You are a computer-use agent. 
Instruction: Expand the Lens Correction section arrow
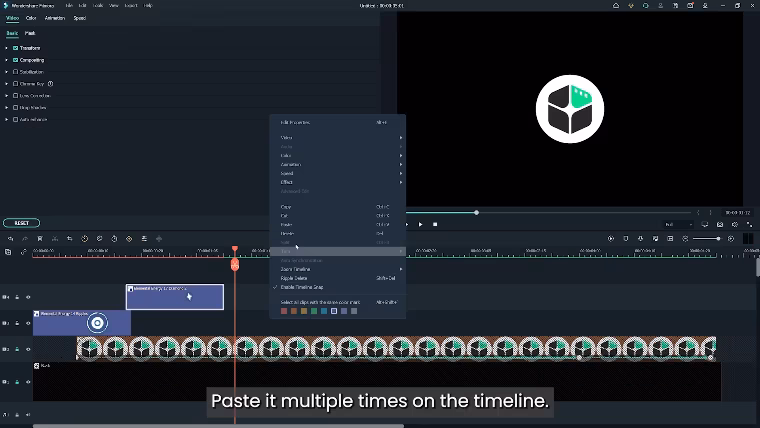[6, 95]
